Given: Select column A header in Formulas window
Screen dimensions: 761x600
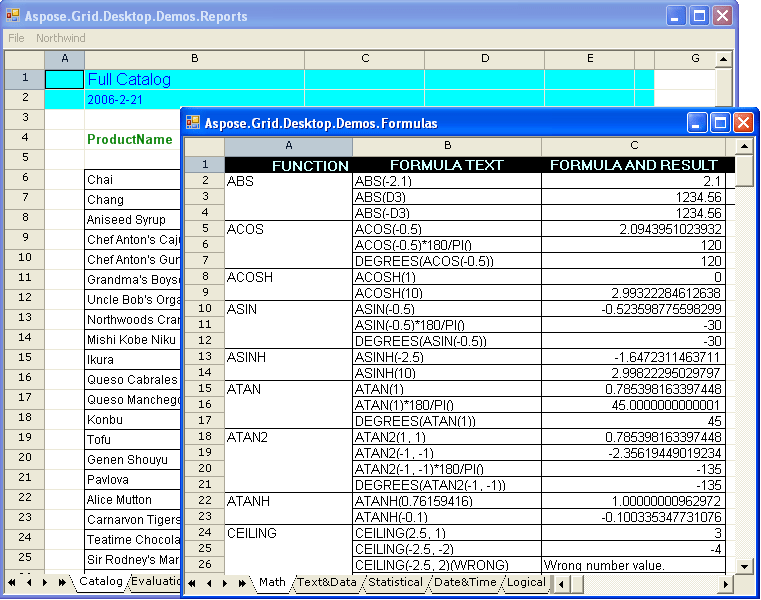Looking at the screenshot, I should (289, 145).
